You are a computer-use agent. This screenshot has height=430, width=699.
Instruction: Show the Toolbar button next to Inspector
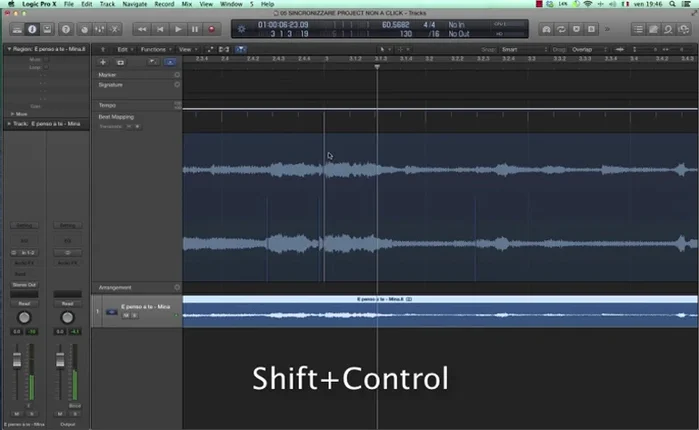click(x=47, y=29)
